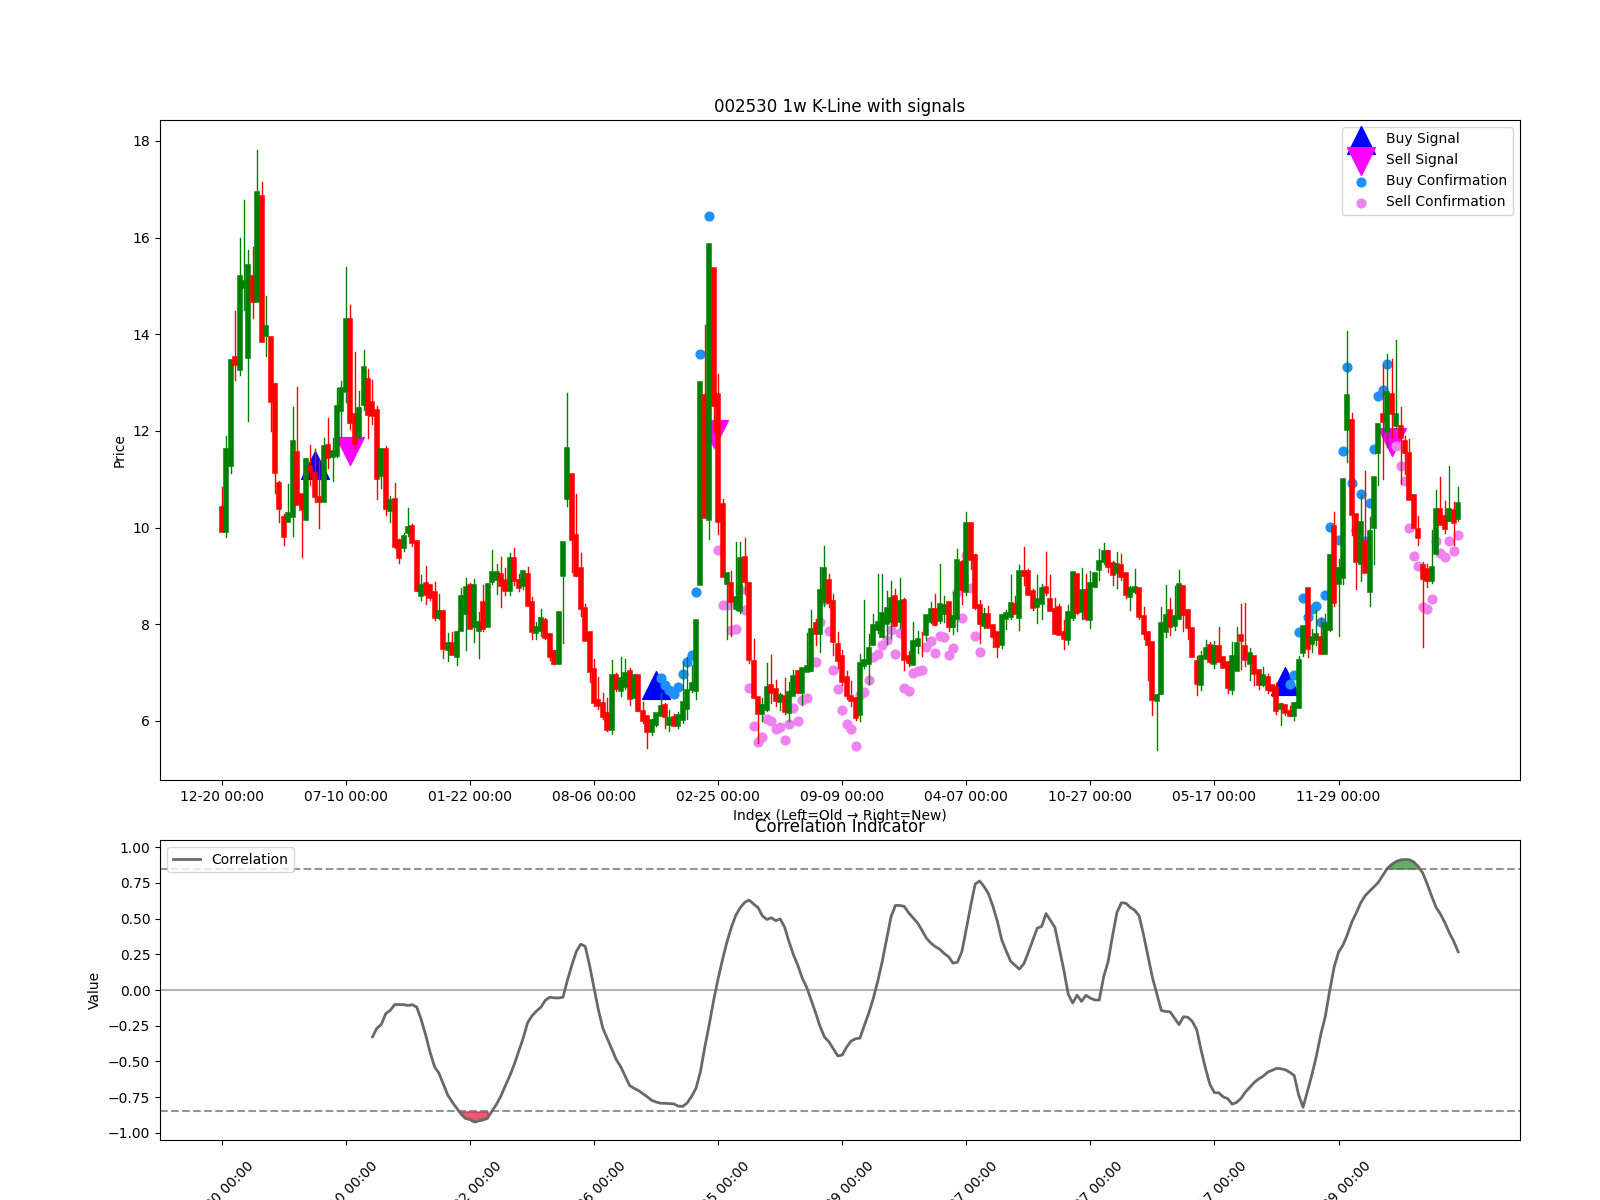
Task: Click the magenta inverted triangle legend icon
Action: pos(1361,160)
